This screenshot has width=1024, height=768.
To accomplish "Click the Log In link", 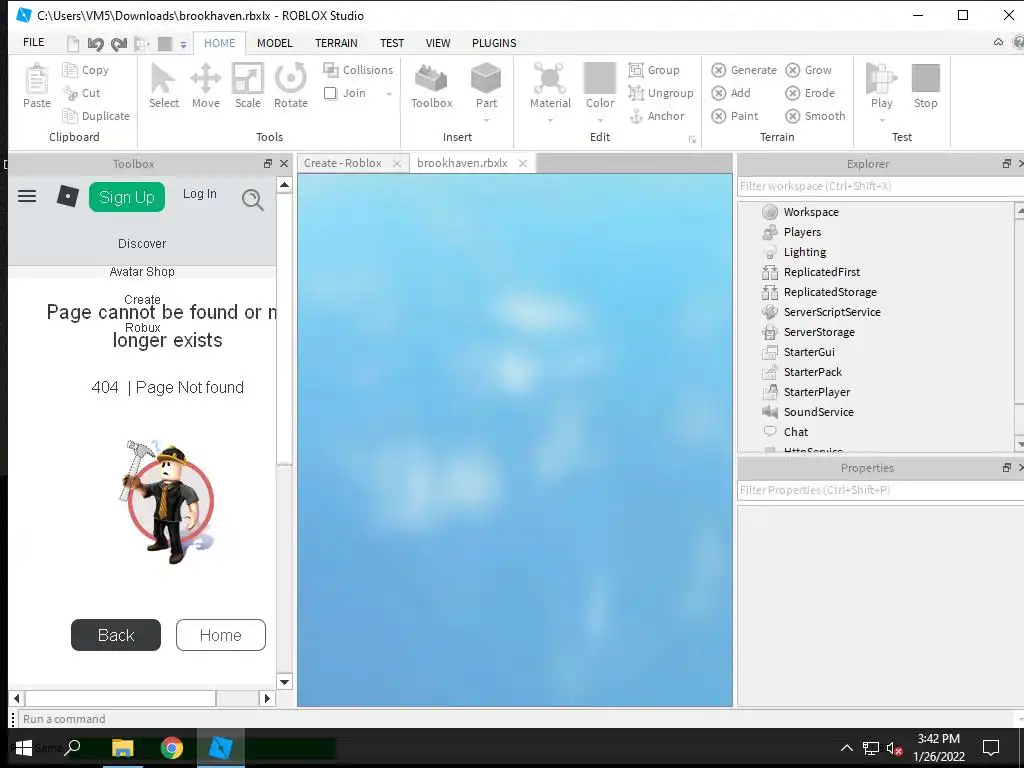I will pos(199,194).
